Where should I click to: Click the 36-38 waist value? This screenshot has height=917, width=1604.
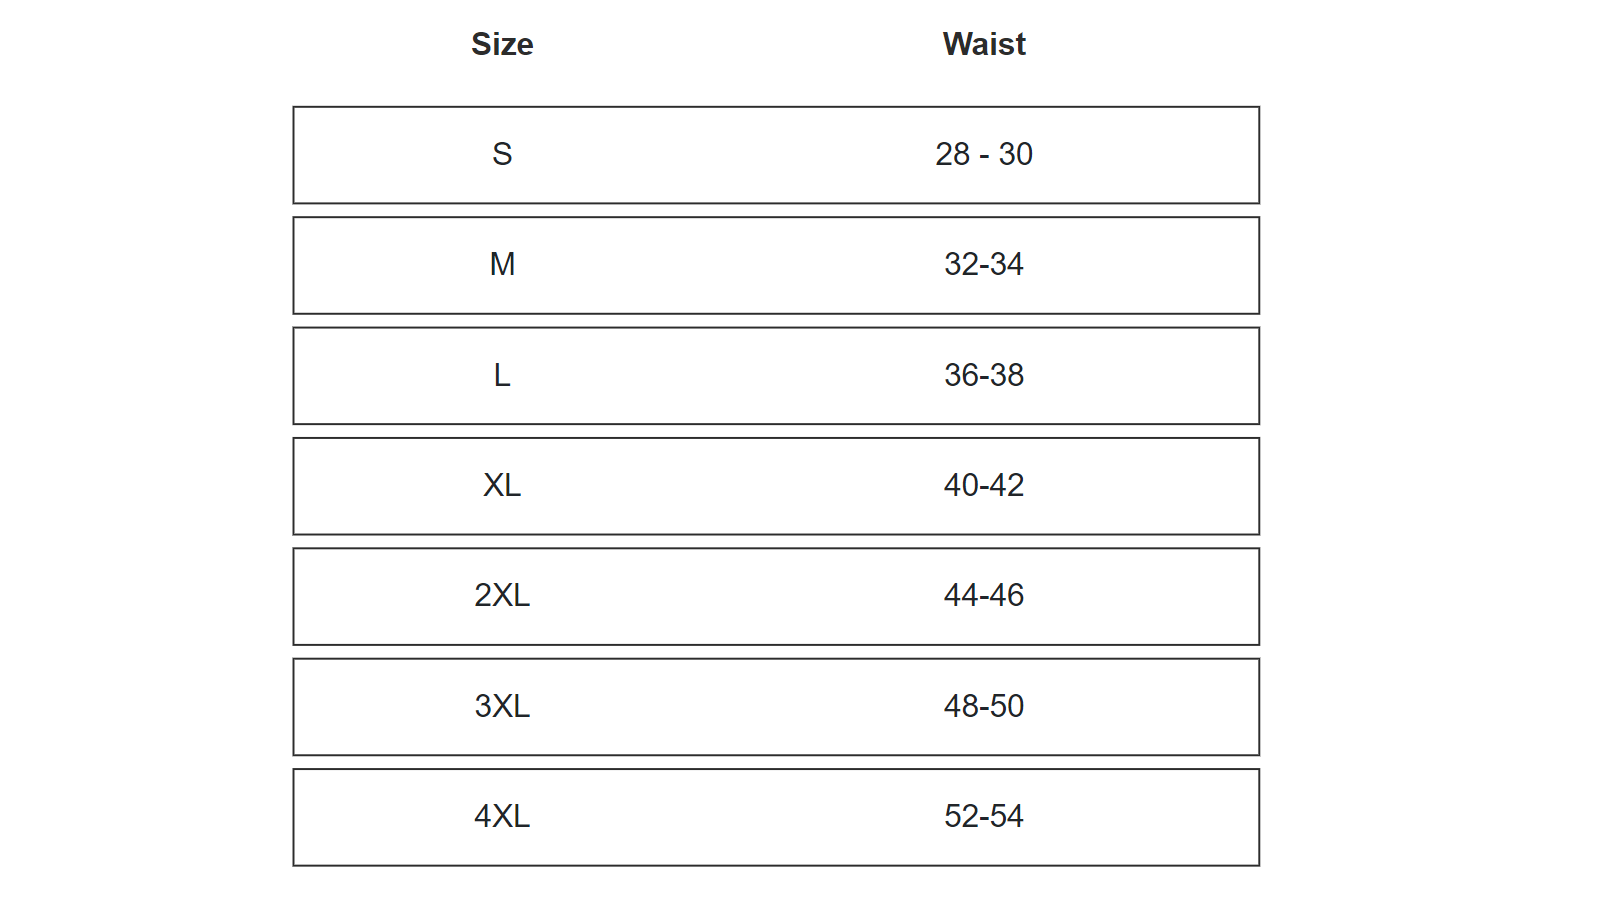pyautogui.click(x=984, y=375)
